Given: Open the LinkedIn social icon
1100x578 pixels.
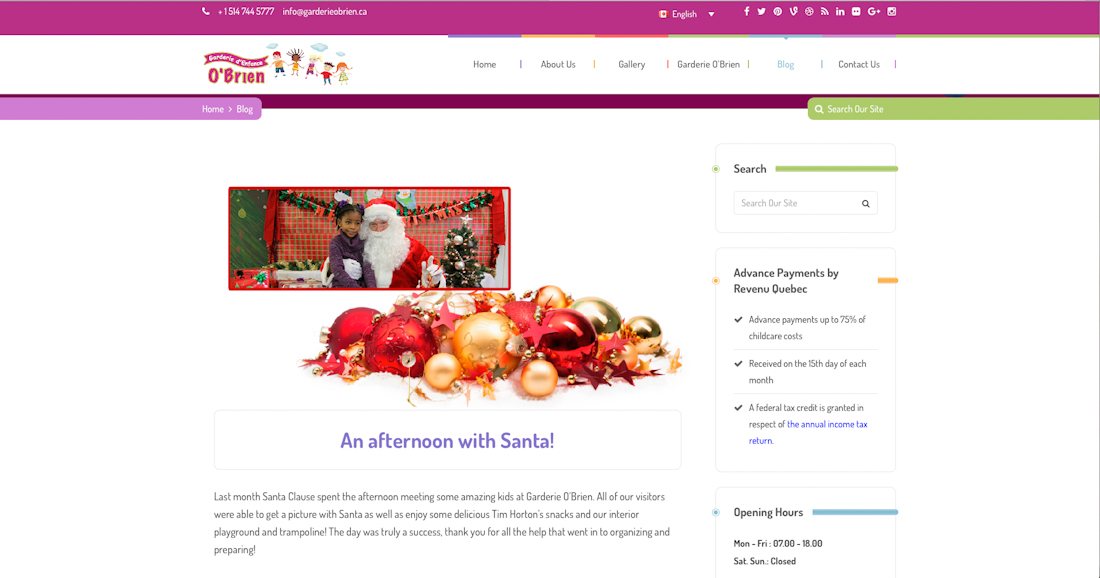Looking at the screenshot, I should (x=840, y=11).
